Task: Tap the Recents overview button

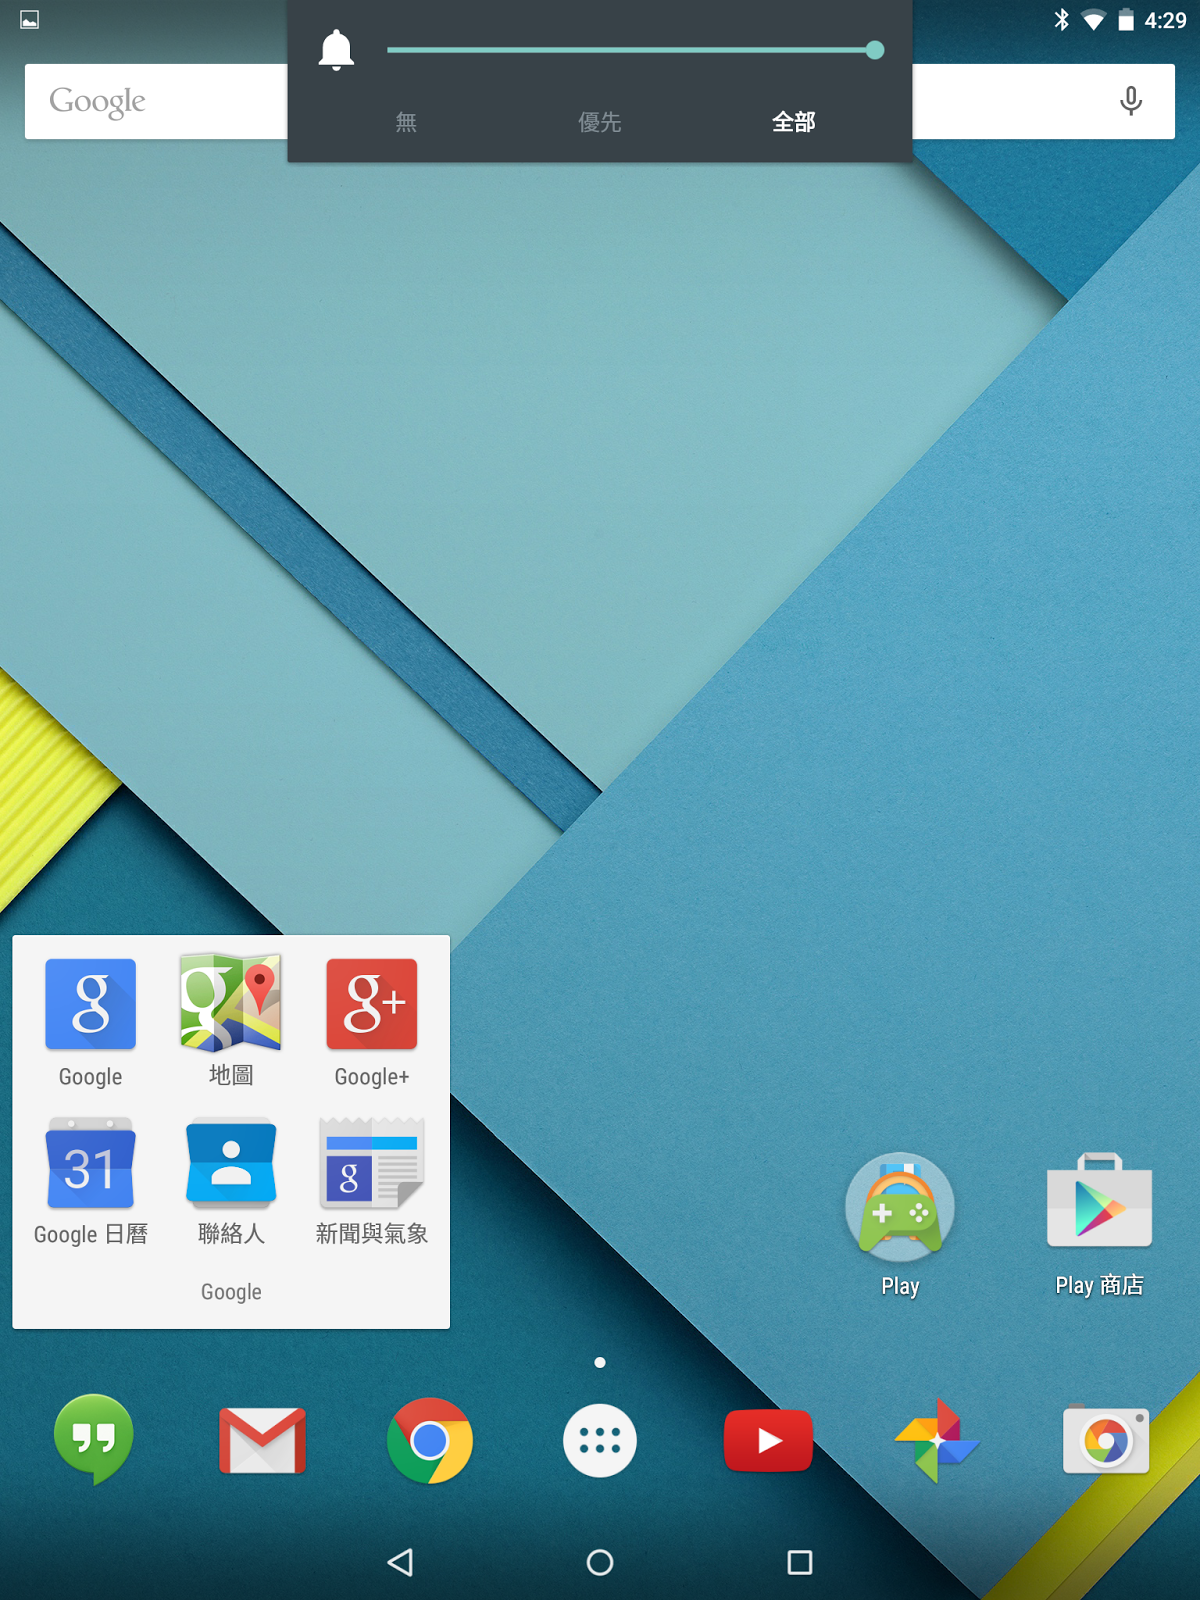Action: pos(800,1562)
